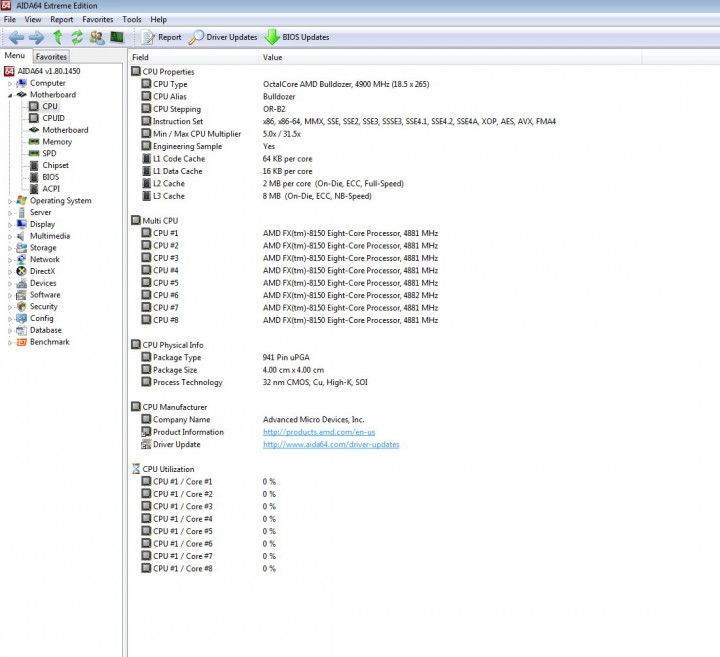Click the Display monitor icon
Viewport: 720px width, 657px height.
(21, 224)
